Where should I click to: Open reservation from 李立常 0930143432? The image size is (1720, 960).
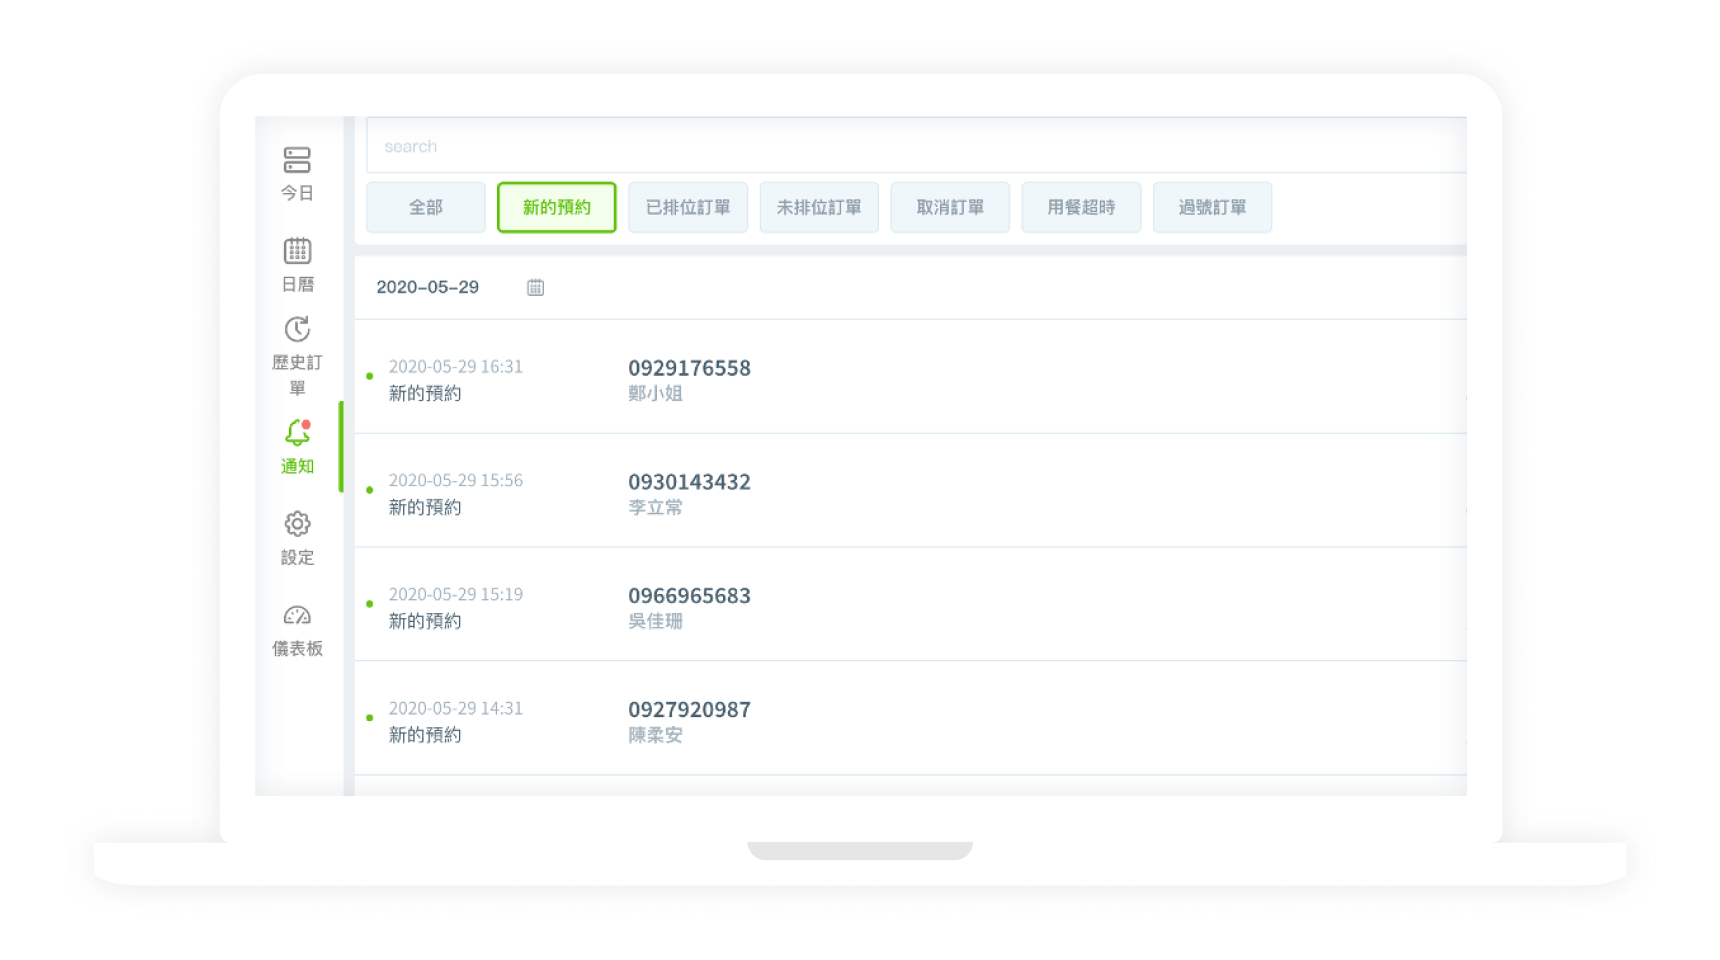tap(689, 492)
